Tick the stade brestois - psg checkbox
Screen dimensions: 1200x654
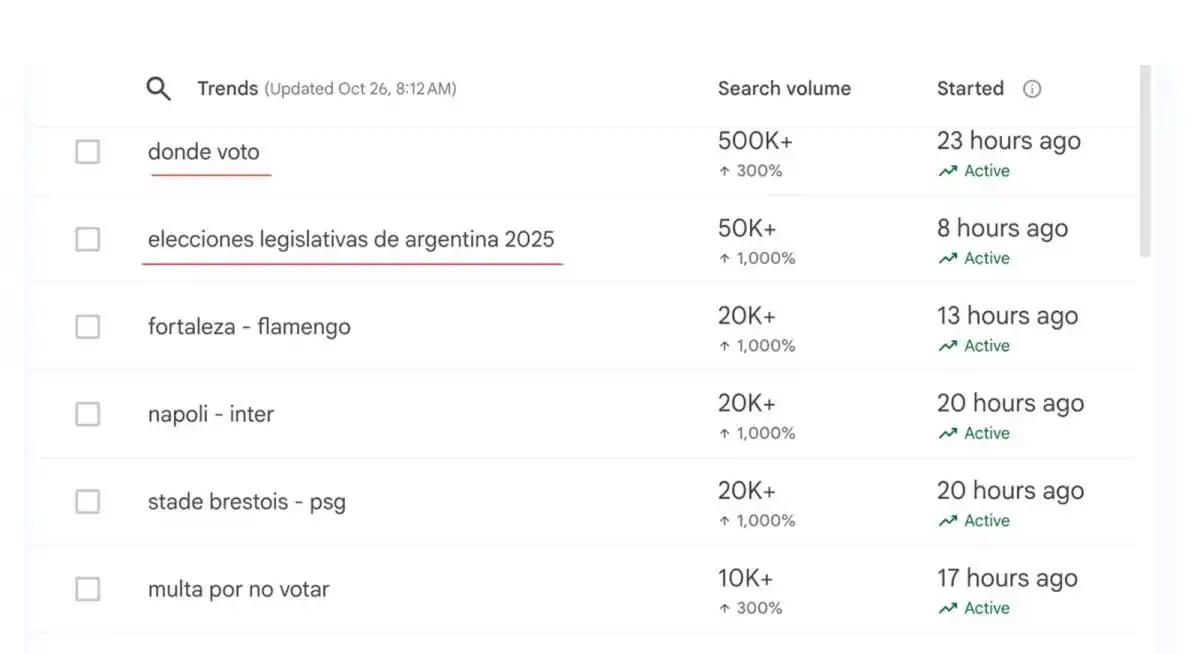click(x=88, y=502)
